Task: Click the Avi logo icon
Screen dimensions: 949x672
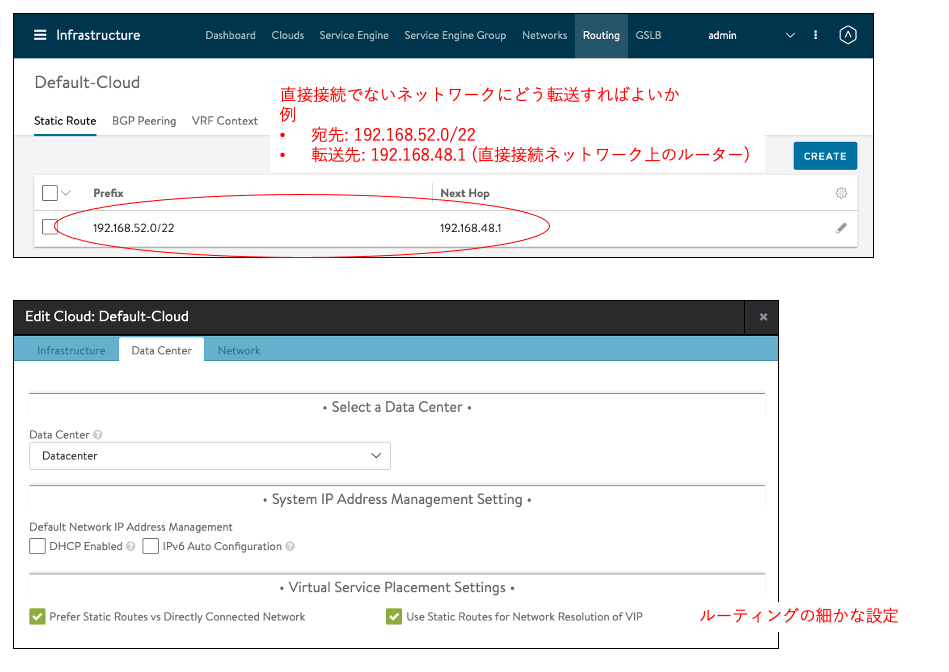Action: [x=847, y=35]
